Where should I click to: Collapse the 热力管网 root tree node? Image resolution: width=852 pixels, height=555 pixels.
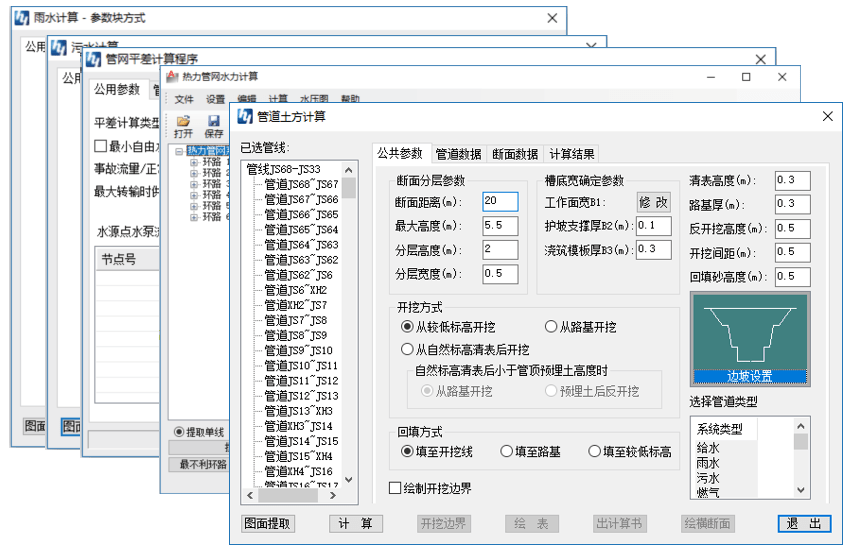tap(178, 151)
